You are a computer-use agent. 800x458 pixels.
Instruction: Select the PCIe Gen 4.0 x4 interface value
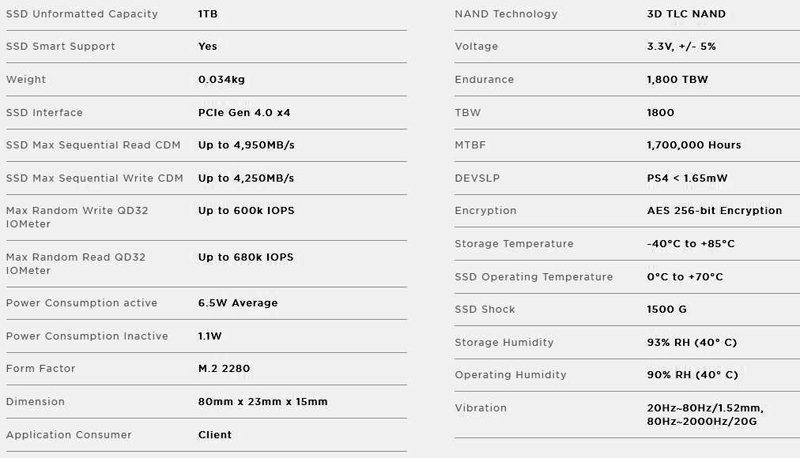click(x=246, y=113)
